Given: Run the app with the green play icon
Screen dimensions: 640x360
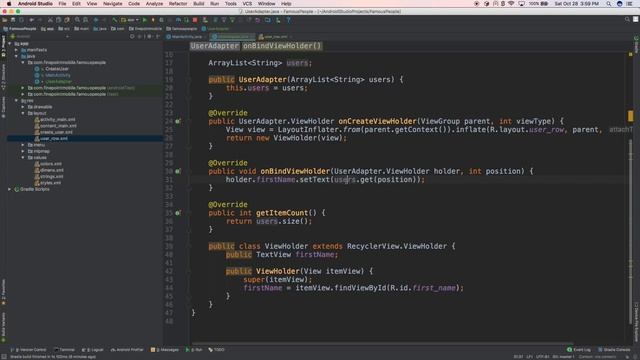Looking at the screenshot, I should [144, 20].
